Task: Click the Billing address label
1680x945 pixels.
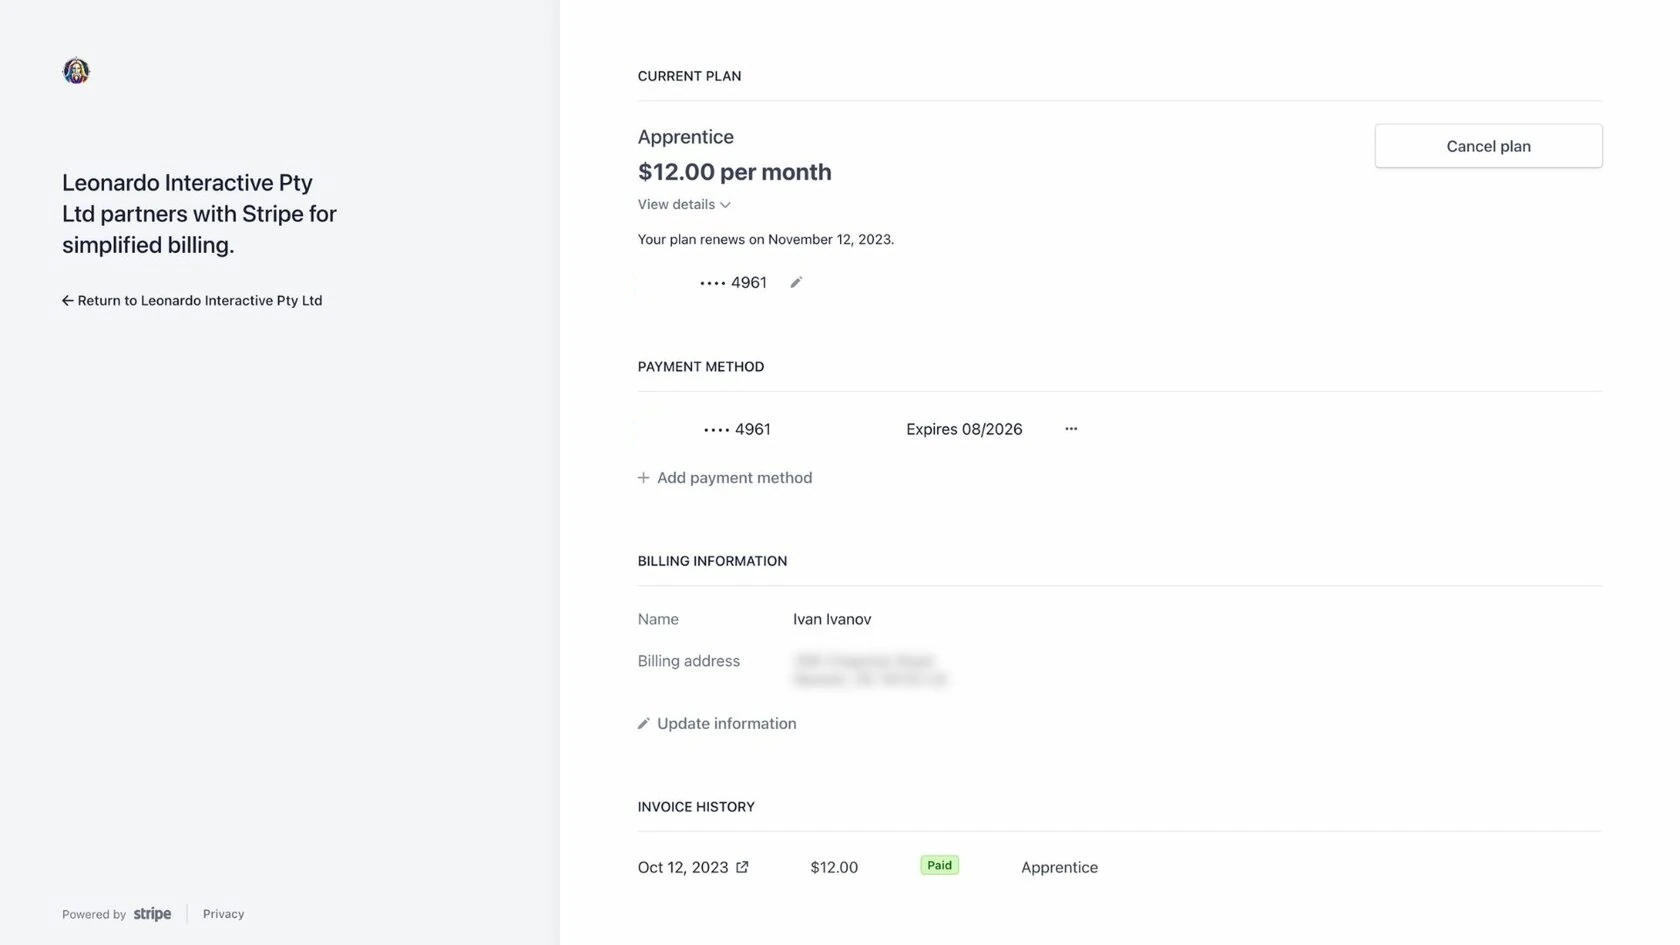Action: (689, 661)
